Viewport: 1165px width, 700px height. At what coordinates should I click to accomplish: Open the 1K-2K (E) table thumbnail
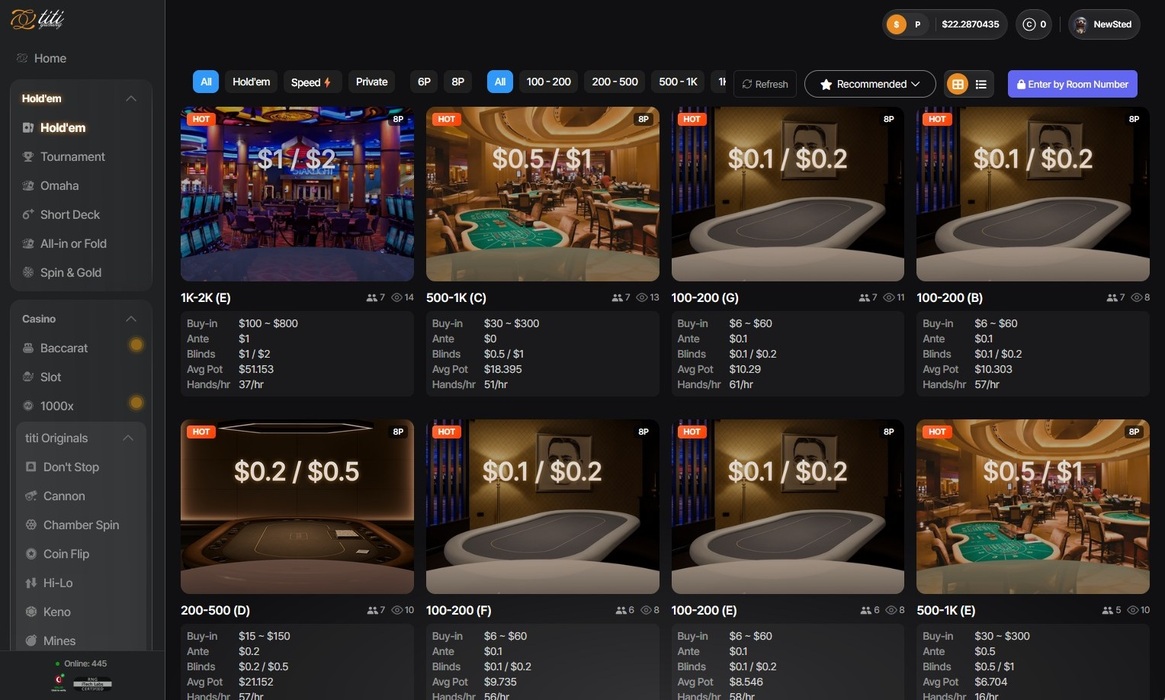pos(297,194)
